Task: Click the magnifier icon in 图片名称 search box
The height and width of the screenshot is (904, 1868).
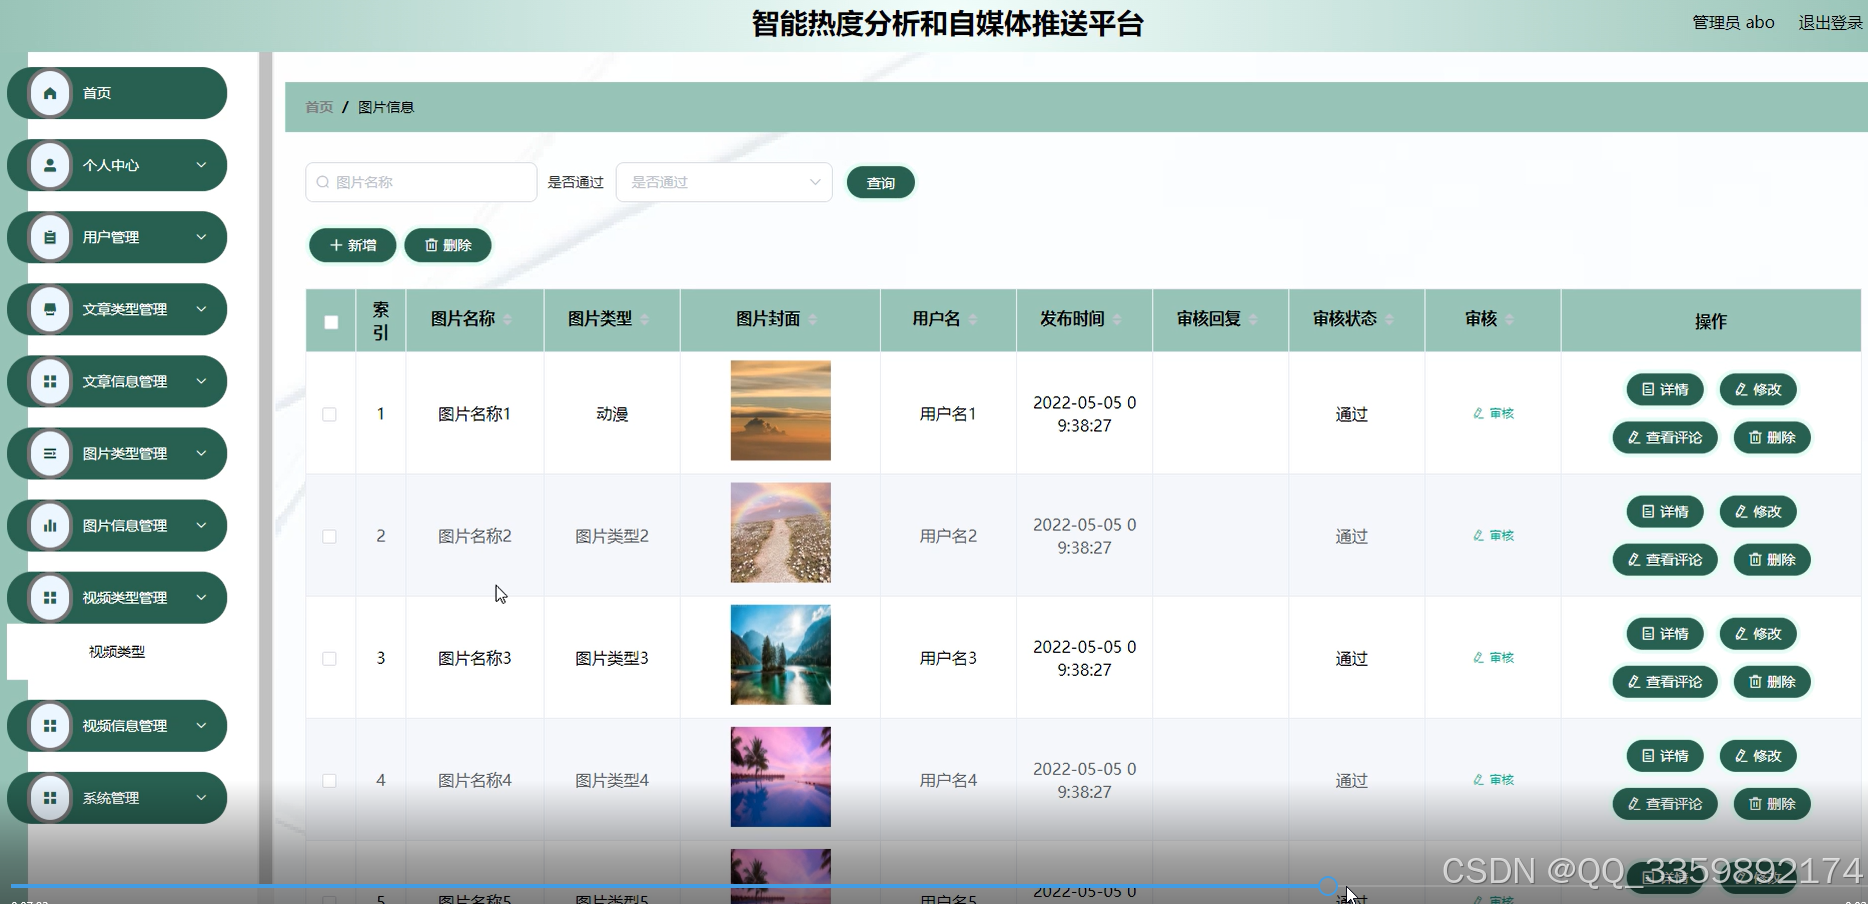Action: [322, 182]
